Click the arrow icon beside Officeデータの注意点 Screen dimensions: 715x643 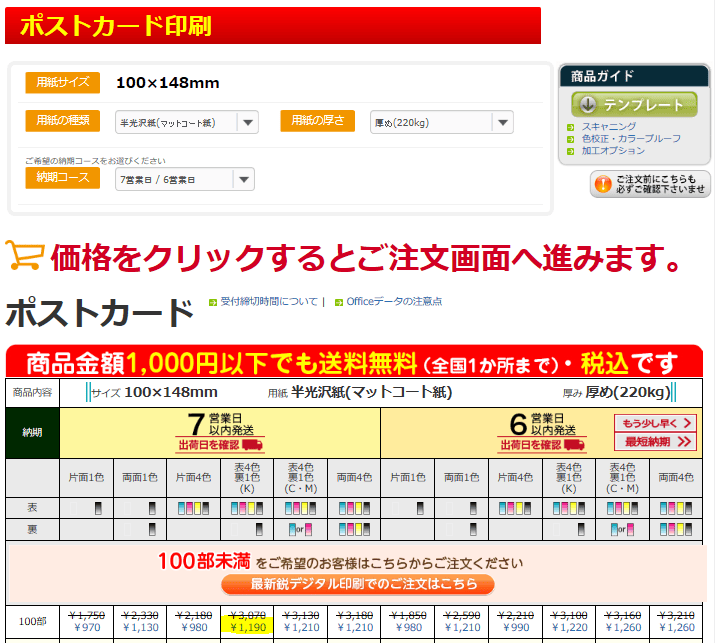(339, 301)
